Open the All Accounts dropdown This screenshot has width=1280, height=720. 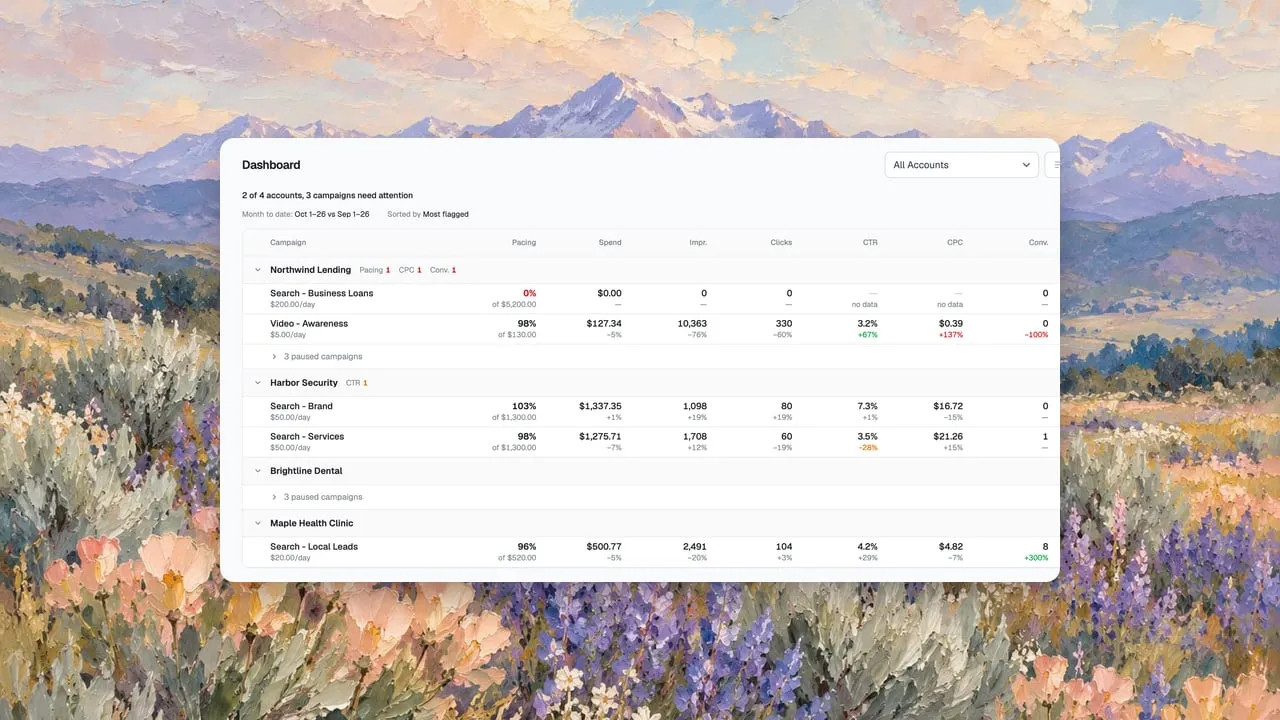(x=962, y=165)
